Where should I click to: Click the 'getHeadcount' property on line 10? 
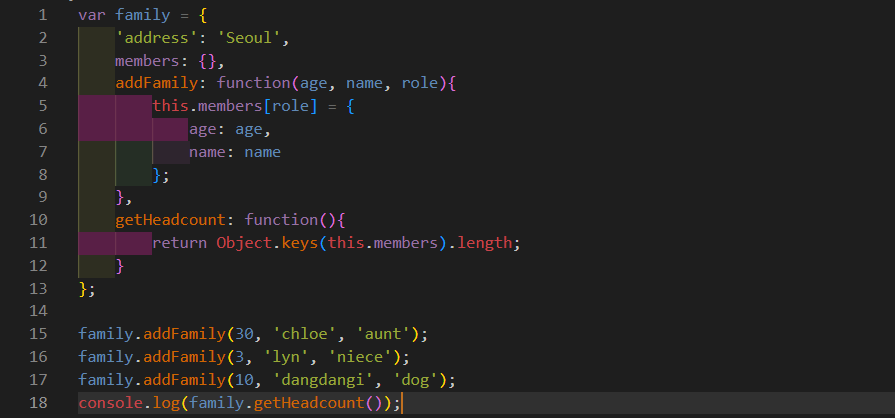171,220
